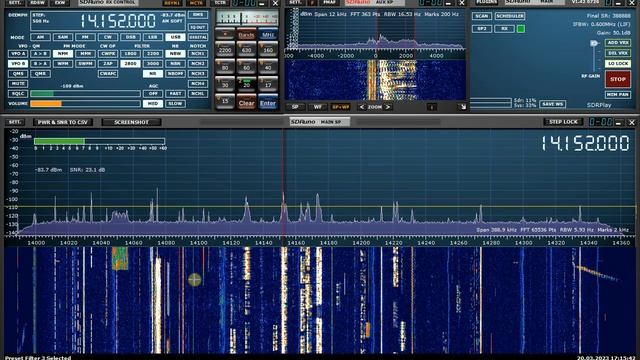Image resolution: width=640 pixels, height=360 pixels.
Task: Select the 3000 filter width
Action: point(153,64)
